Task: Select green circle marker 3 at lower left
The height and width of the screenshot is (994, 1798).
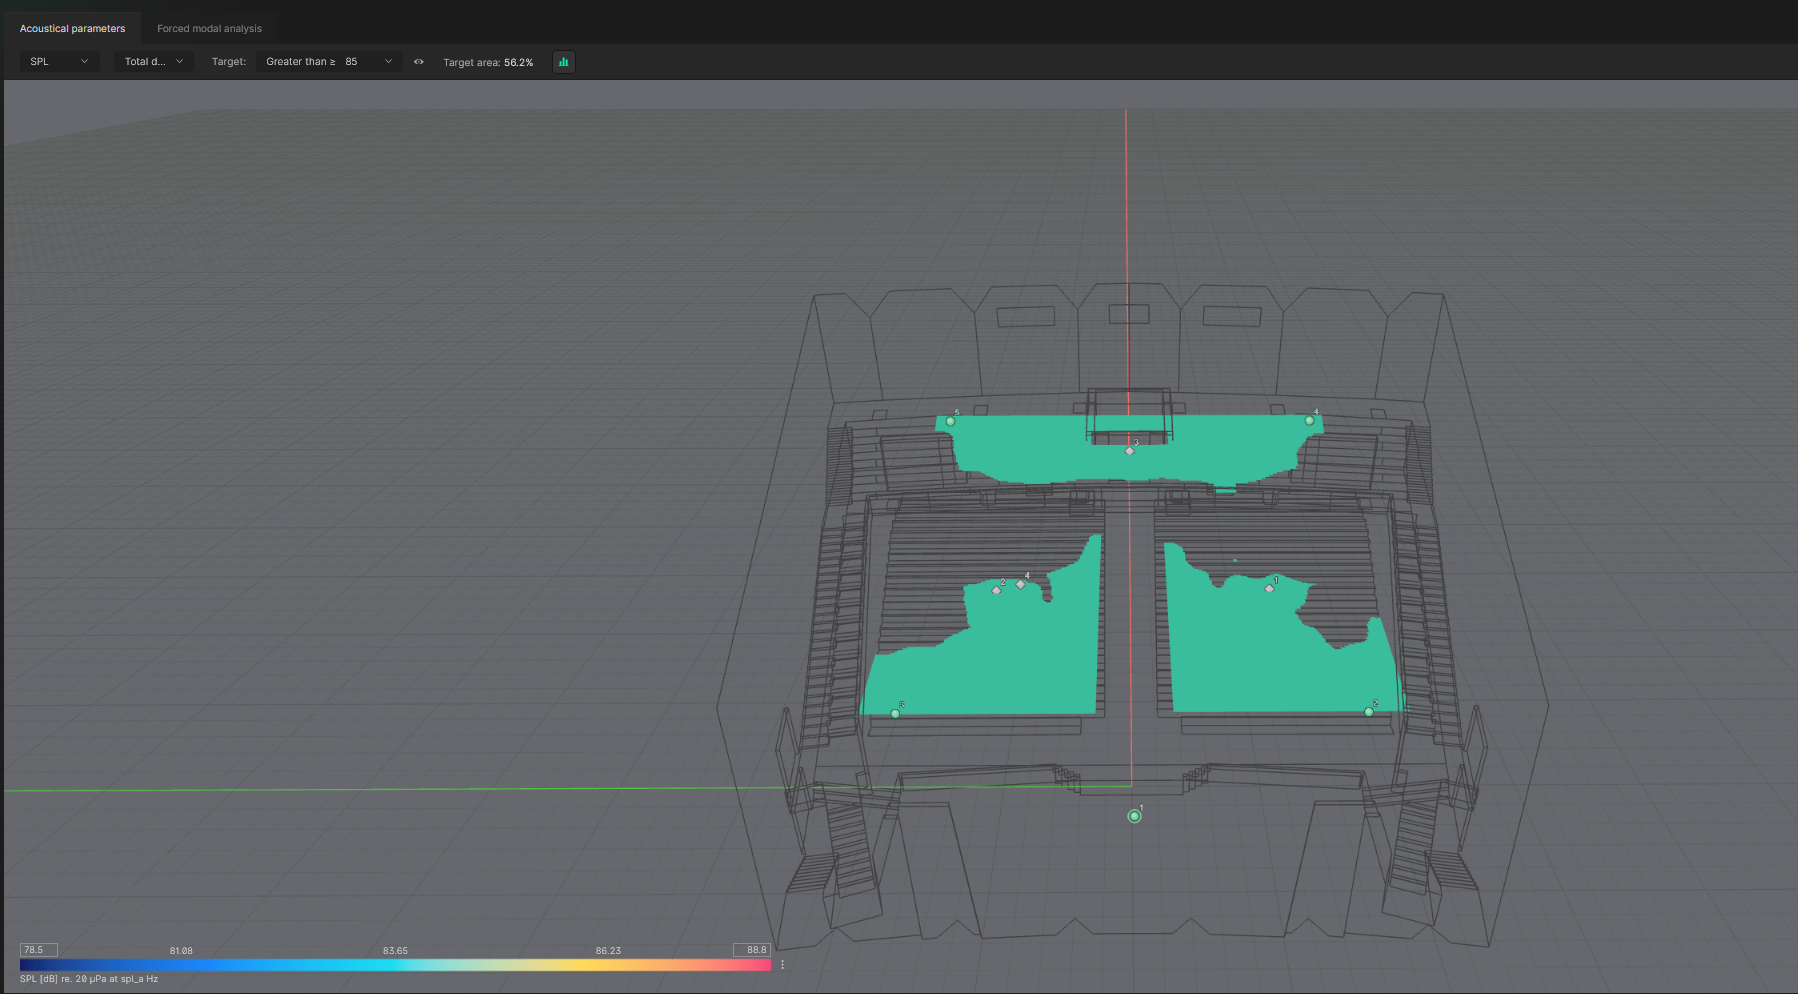Action: tap(895, 713)
